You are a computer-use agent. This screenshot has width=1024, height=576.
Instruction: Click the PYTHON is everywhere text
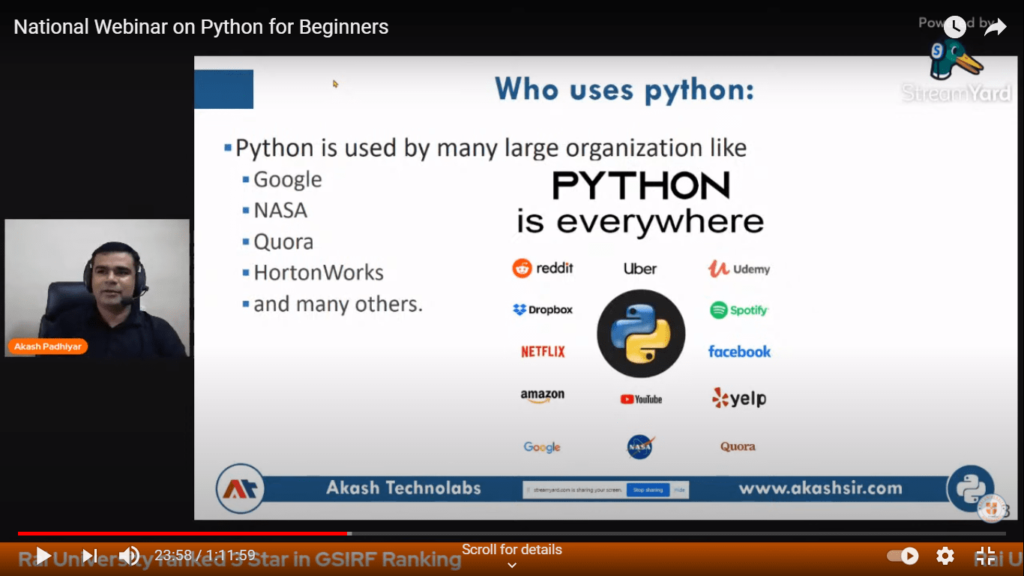641,203
